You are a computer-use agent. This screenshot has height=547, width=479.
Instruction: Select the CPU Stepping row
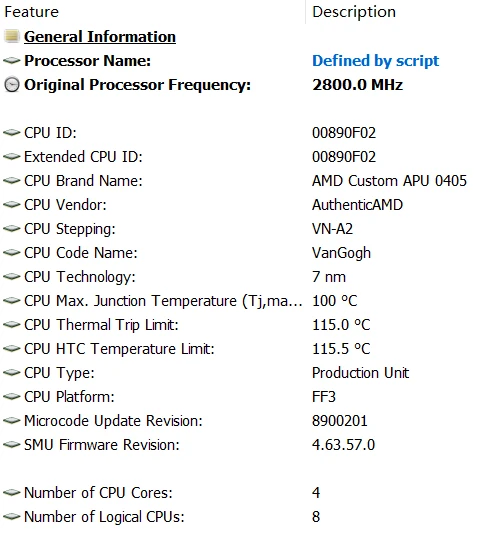click(x=239, y=229)
